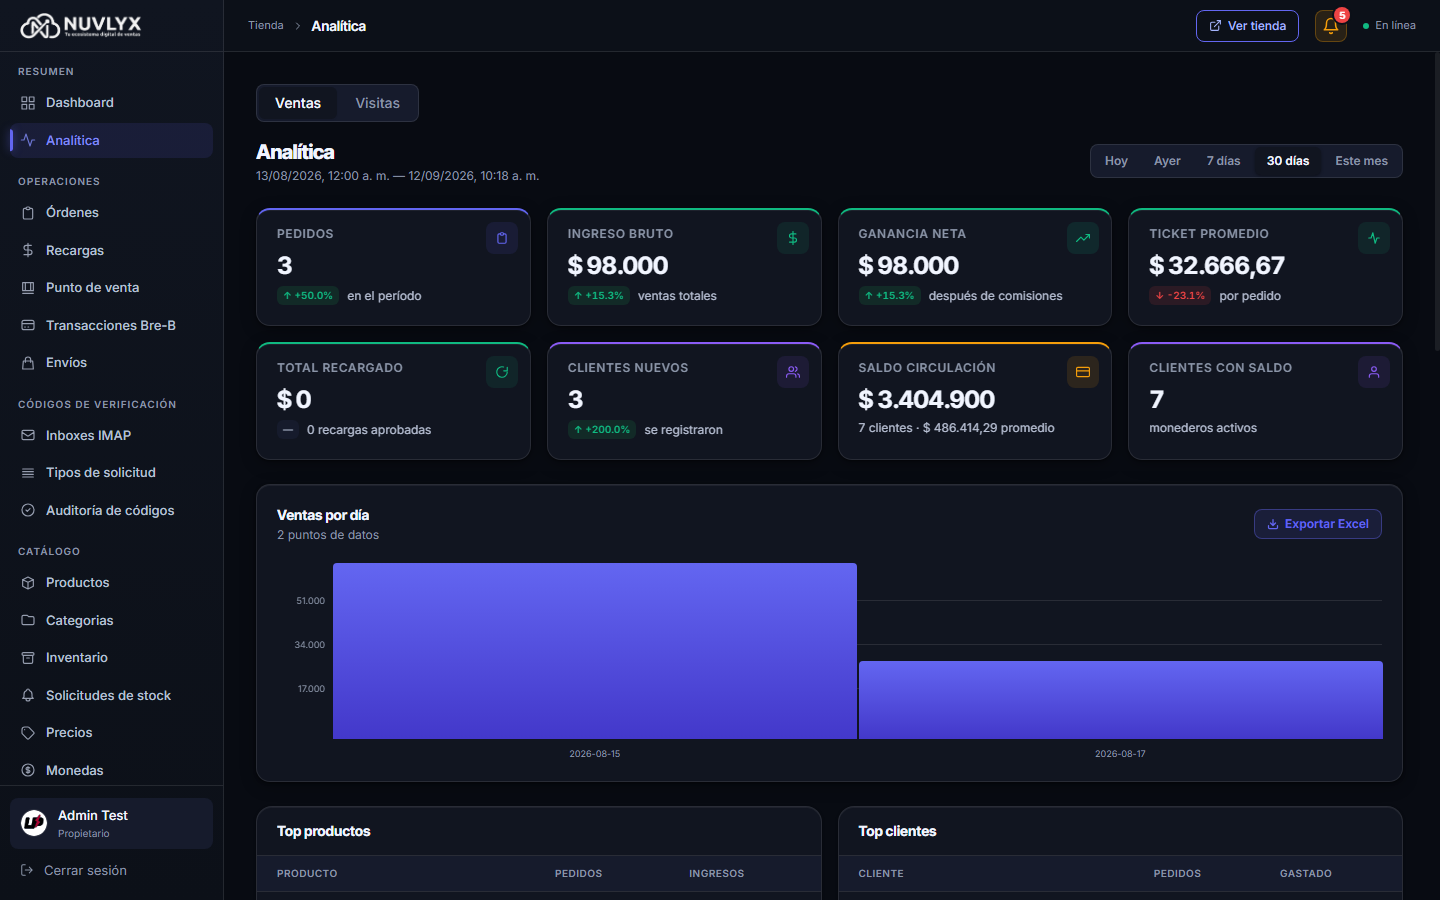Open the Analítica sidebar item
Image resolution: width=1440 pixels, height=900 pixels.
coord(111,141)
